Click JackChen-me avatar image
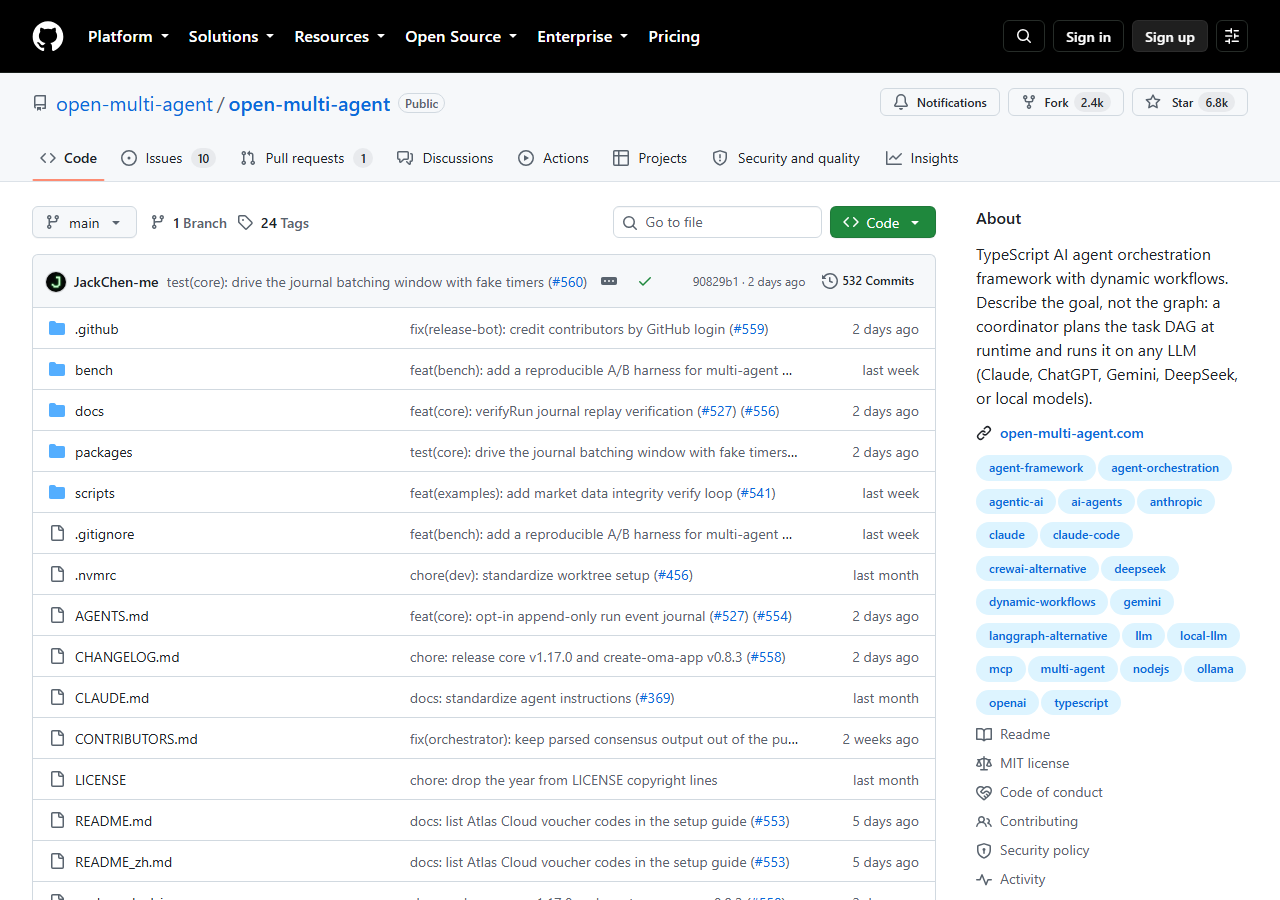1280x900 pixels. (x=56, y=282)
